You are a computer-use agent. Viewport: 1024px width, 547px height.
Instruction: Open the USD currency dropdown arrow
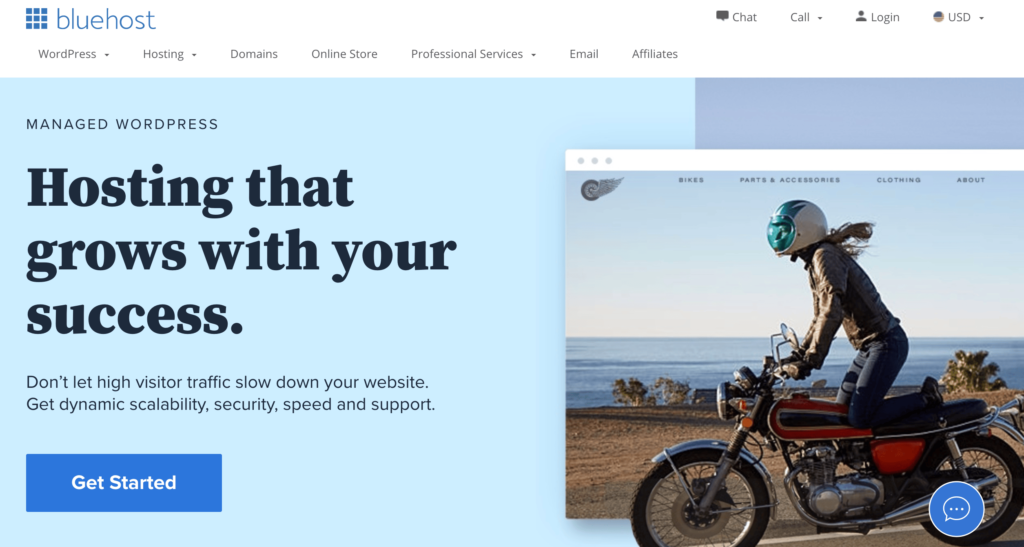coord(981,18)
